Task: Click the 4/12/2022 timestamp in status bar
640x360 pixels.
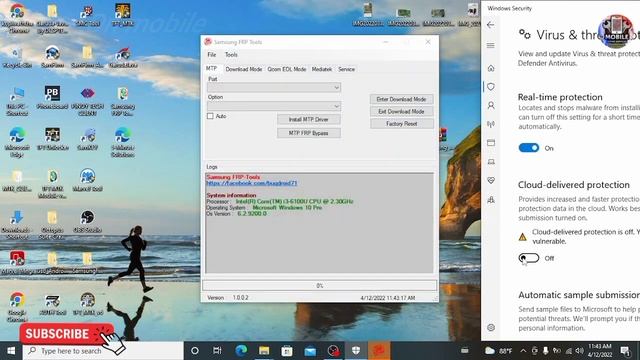Action: [x=388, y=298]
